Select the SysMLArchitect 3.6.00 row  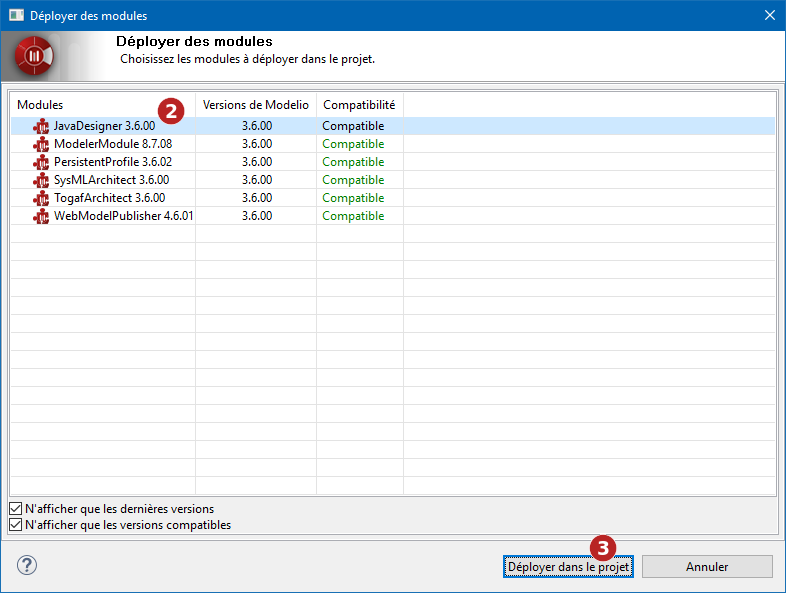393,180
